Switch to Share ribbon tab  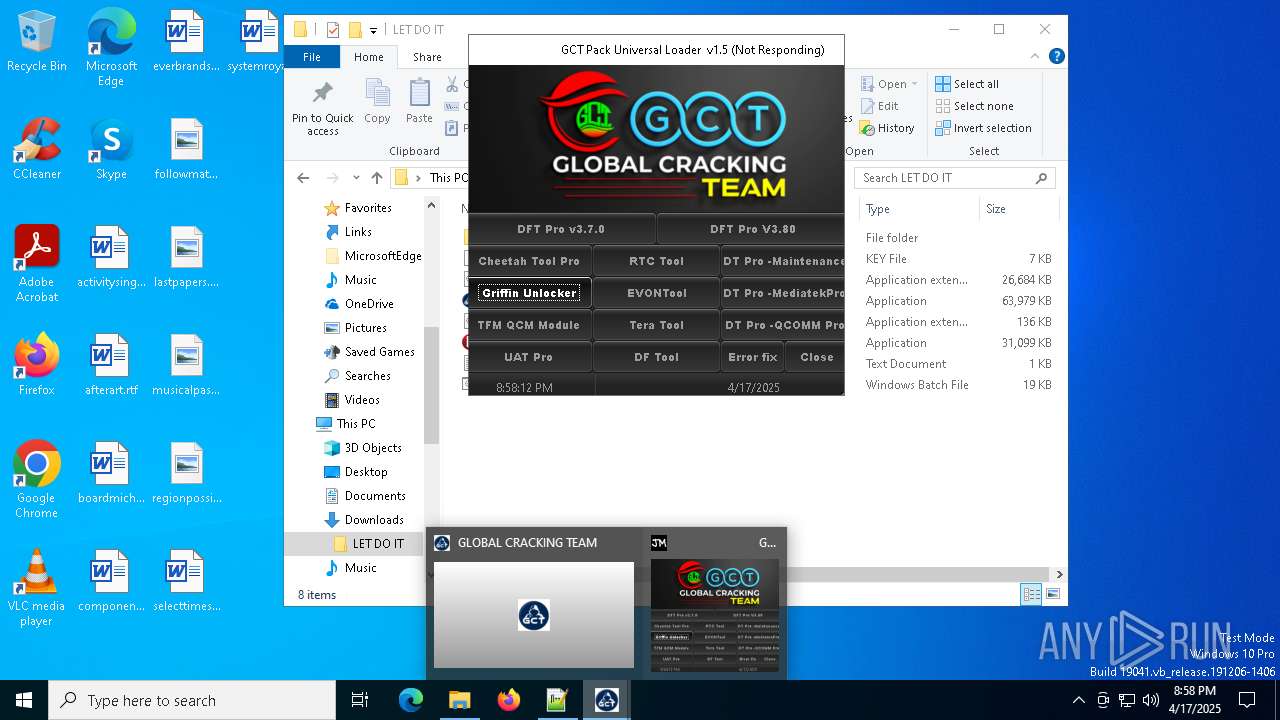point(427,57)
